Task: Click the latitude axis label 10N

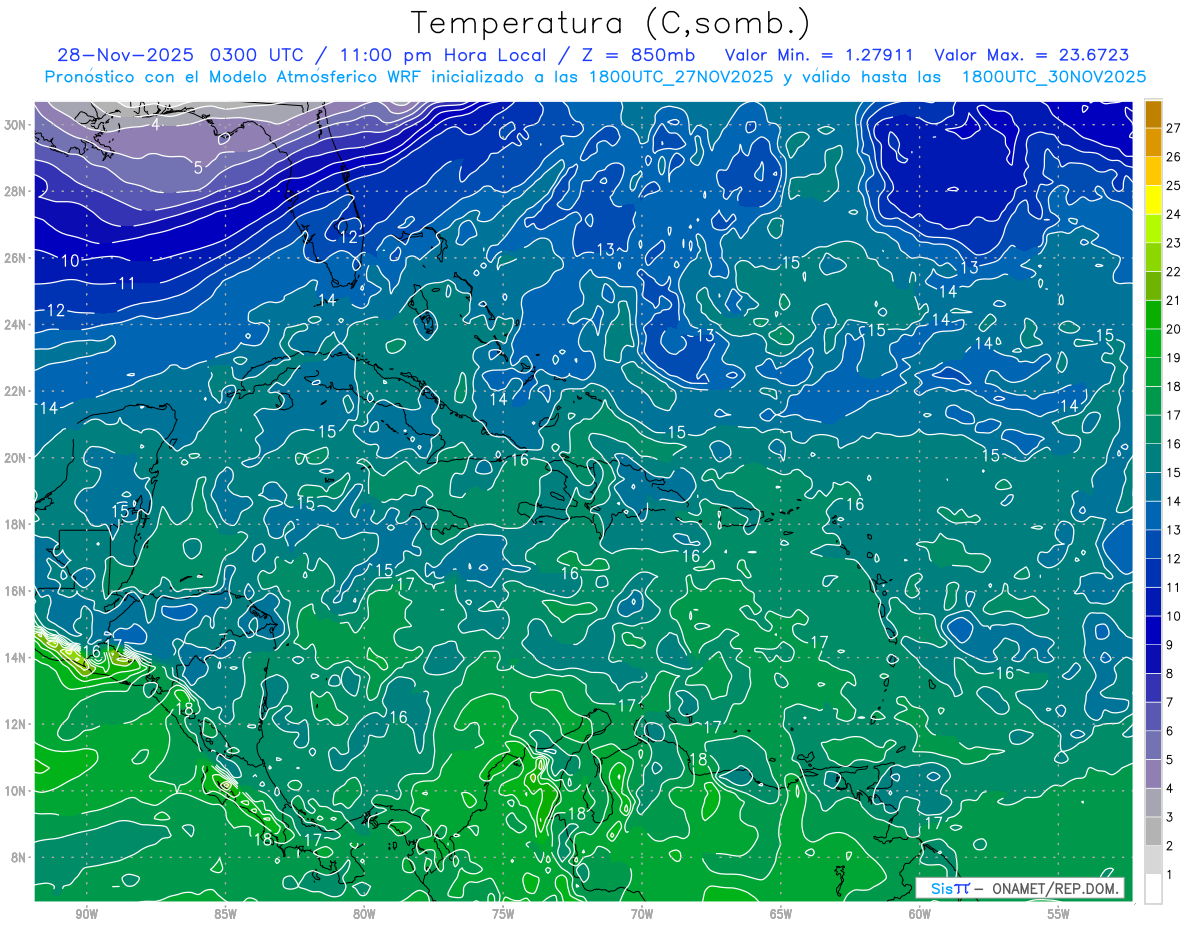Action: coord(15,791)
